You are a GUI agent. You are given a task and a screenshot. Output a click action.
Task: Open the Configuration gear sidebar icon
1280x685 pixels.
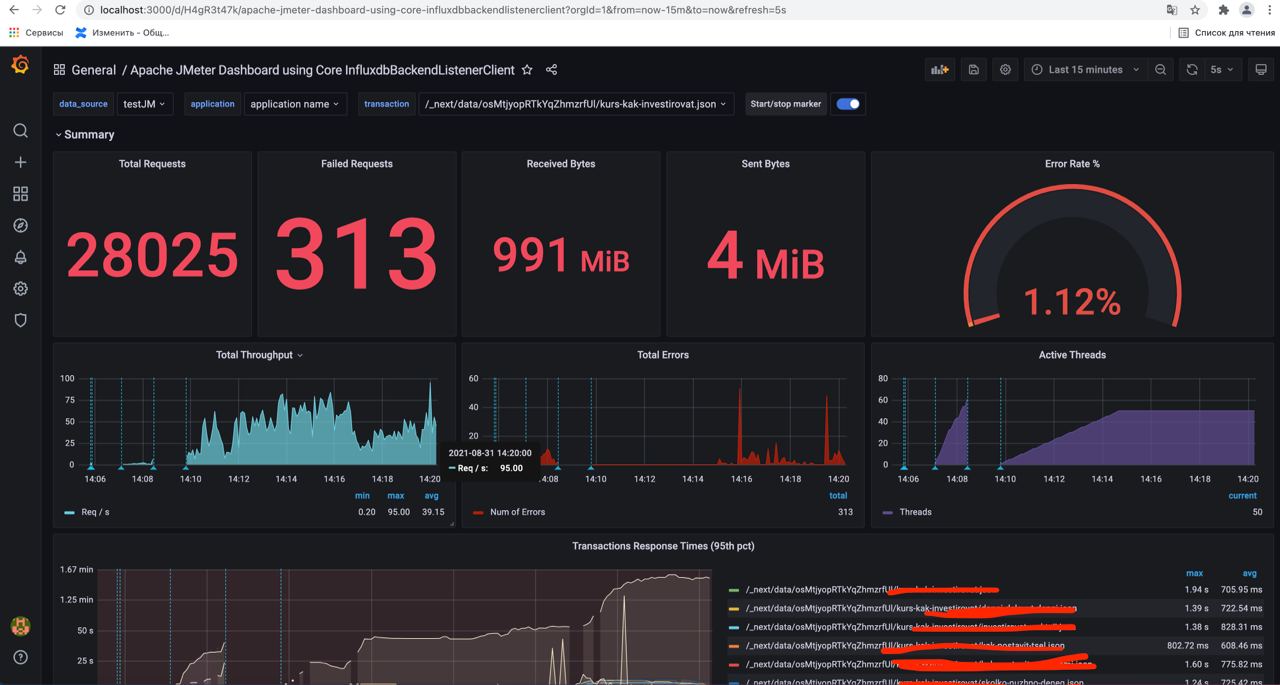pos(20,289)
